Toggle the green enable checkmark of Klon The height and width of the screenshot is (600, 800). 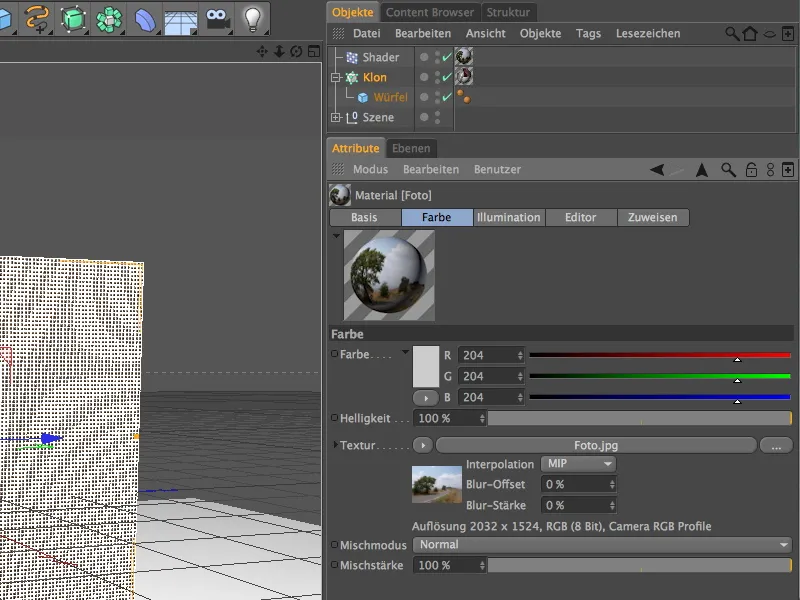click(x=446, y=77)
